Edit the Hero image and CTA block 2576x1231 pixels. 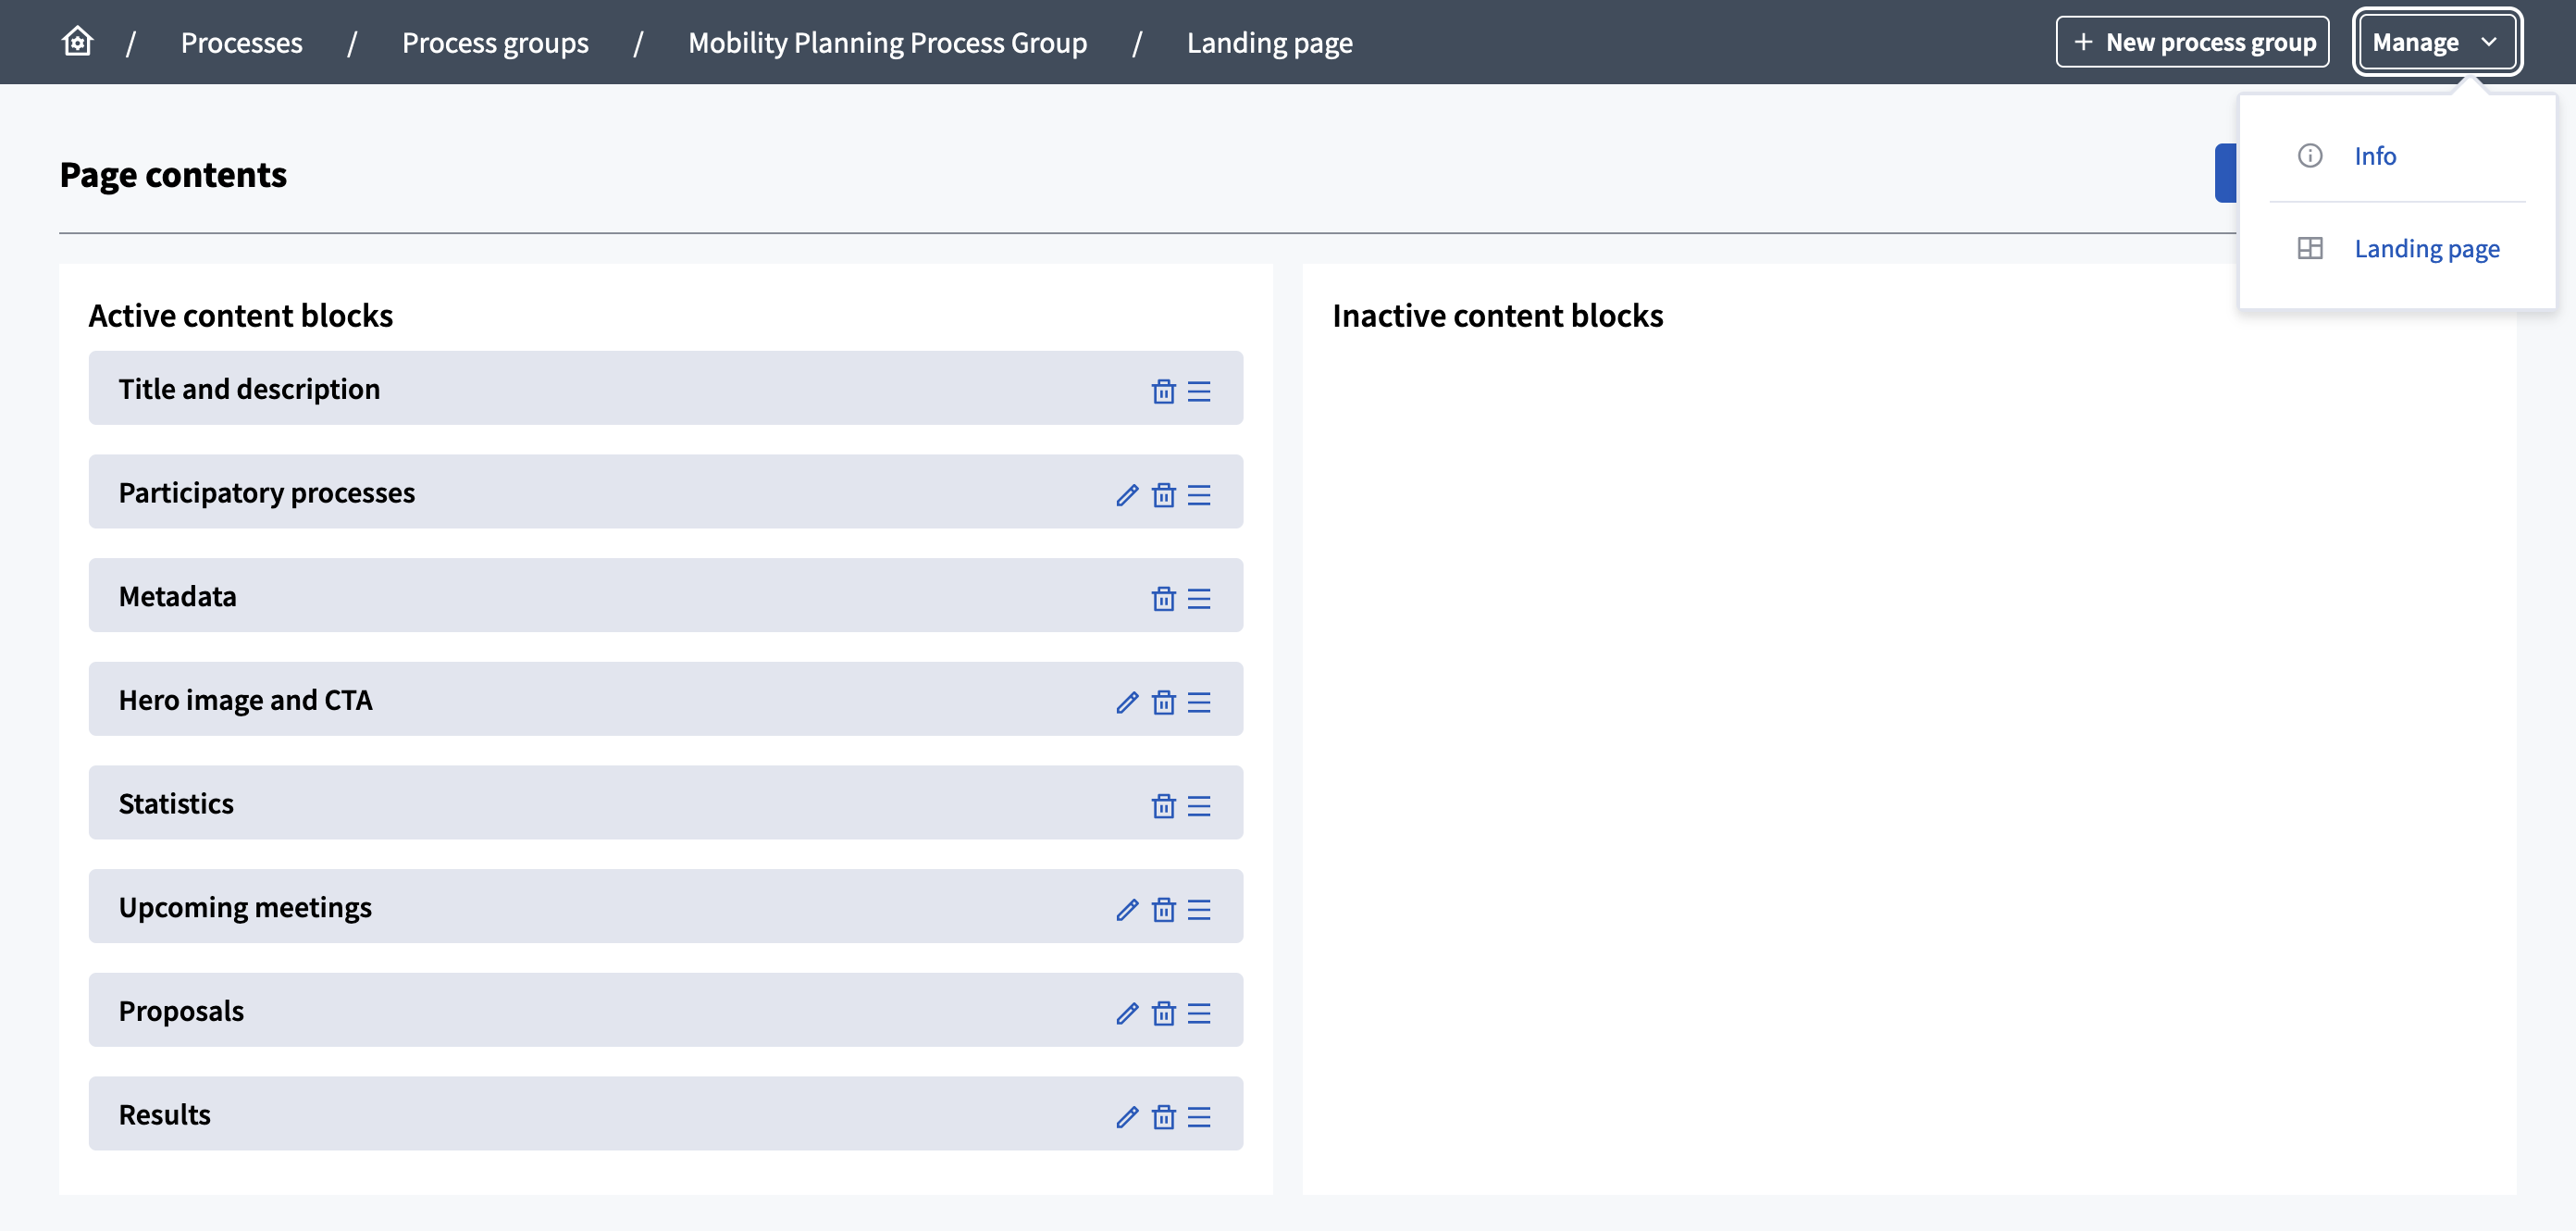coord(1127,703)
